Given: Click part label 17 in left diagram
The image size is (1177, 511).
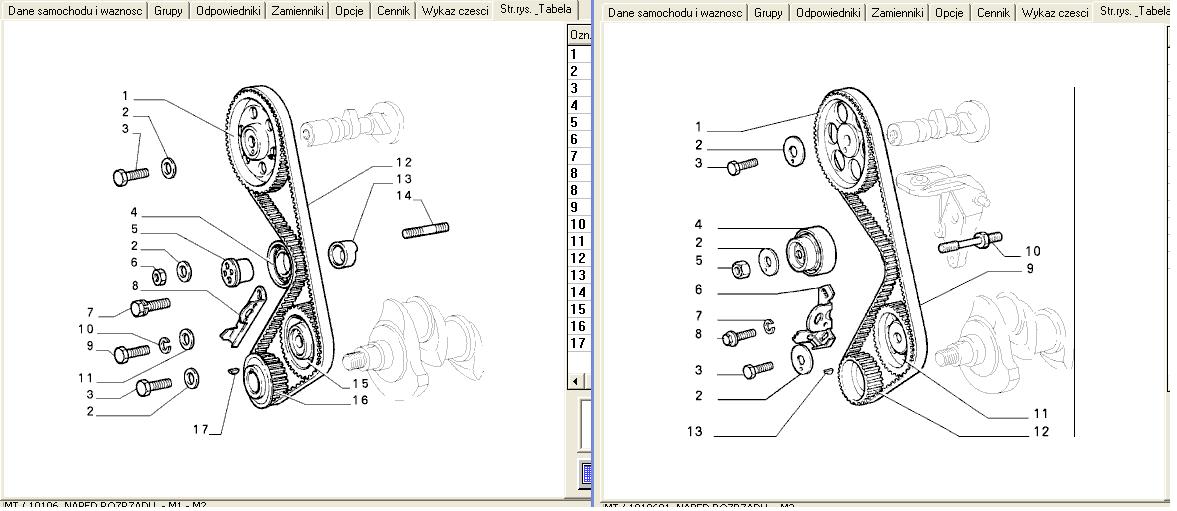Looking at the screenshot, I should pos(200,429).
